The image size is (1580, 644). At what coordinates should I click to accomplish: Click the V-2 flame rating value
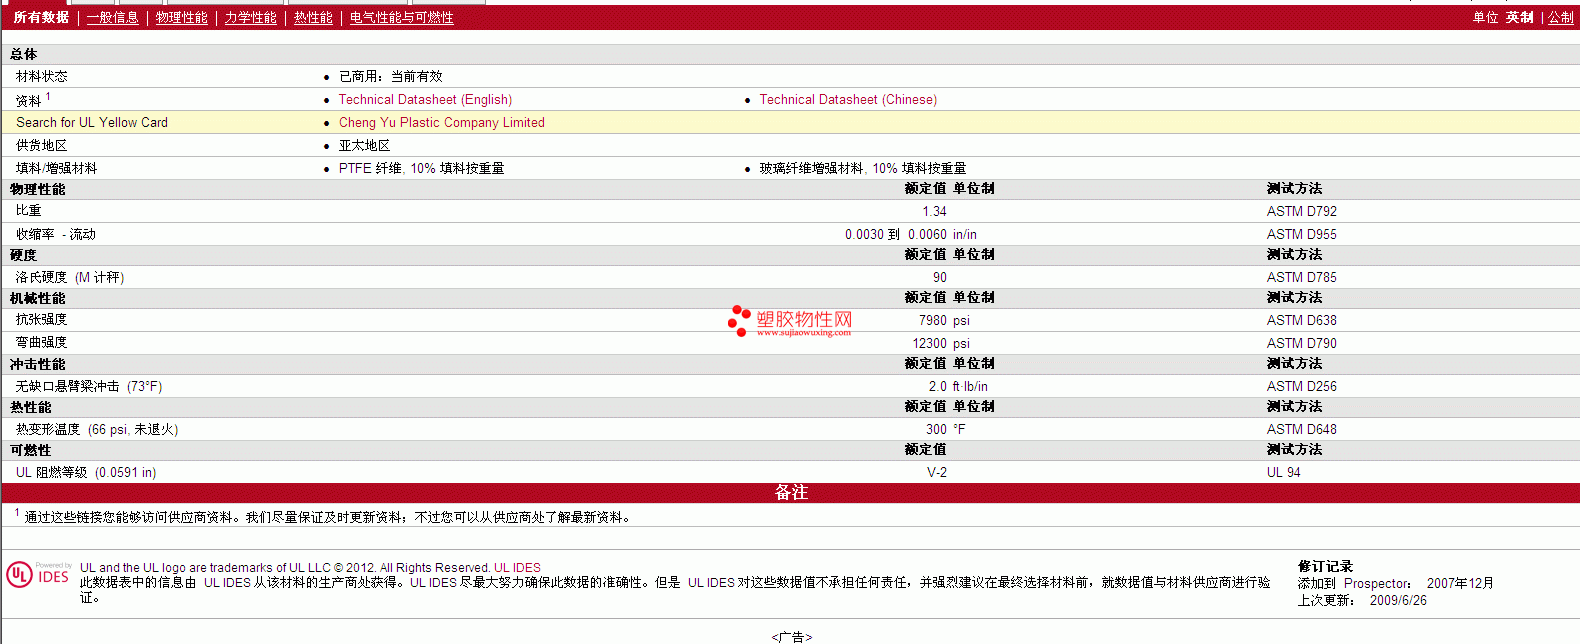click(x=937, y=472)
